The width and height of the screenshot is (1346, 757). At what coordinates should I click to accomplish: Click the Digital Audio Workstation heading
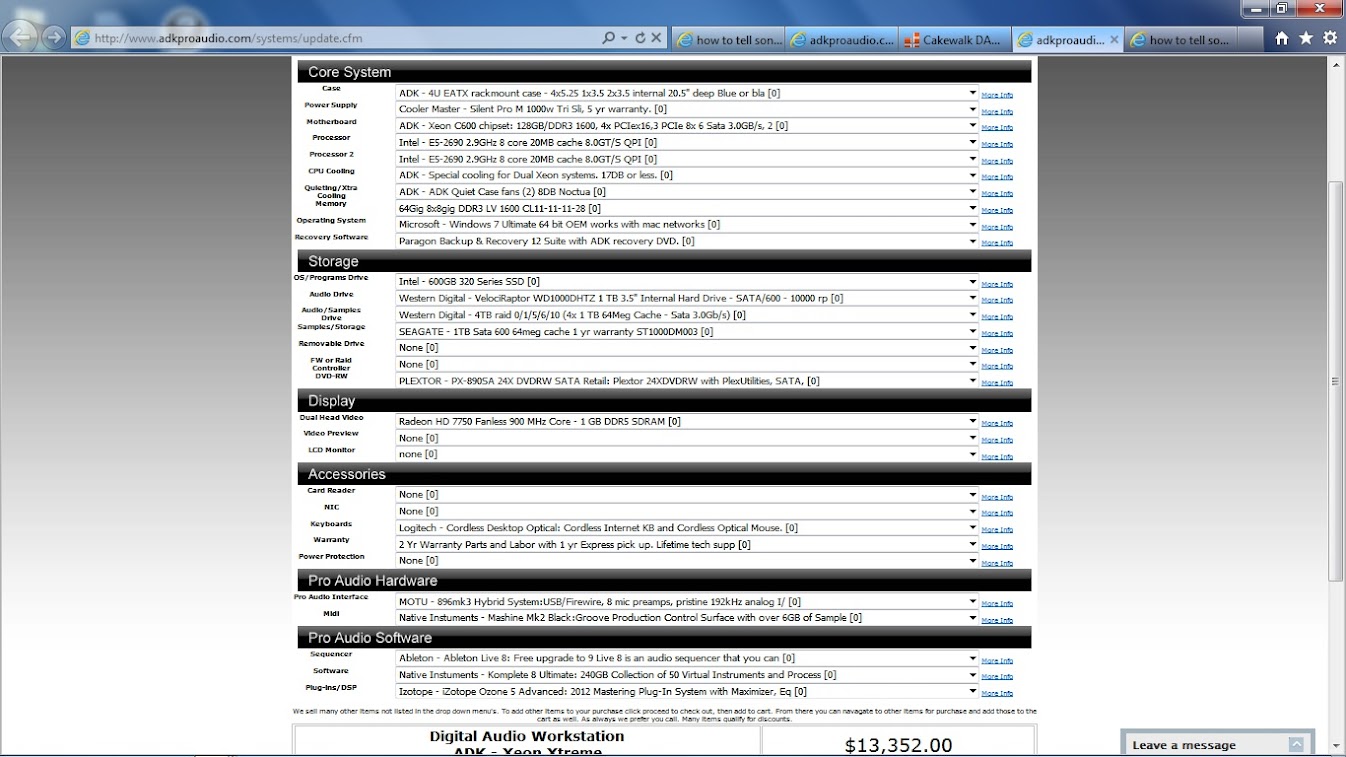pos(527,736)
